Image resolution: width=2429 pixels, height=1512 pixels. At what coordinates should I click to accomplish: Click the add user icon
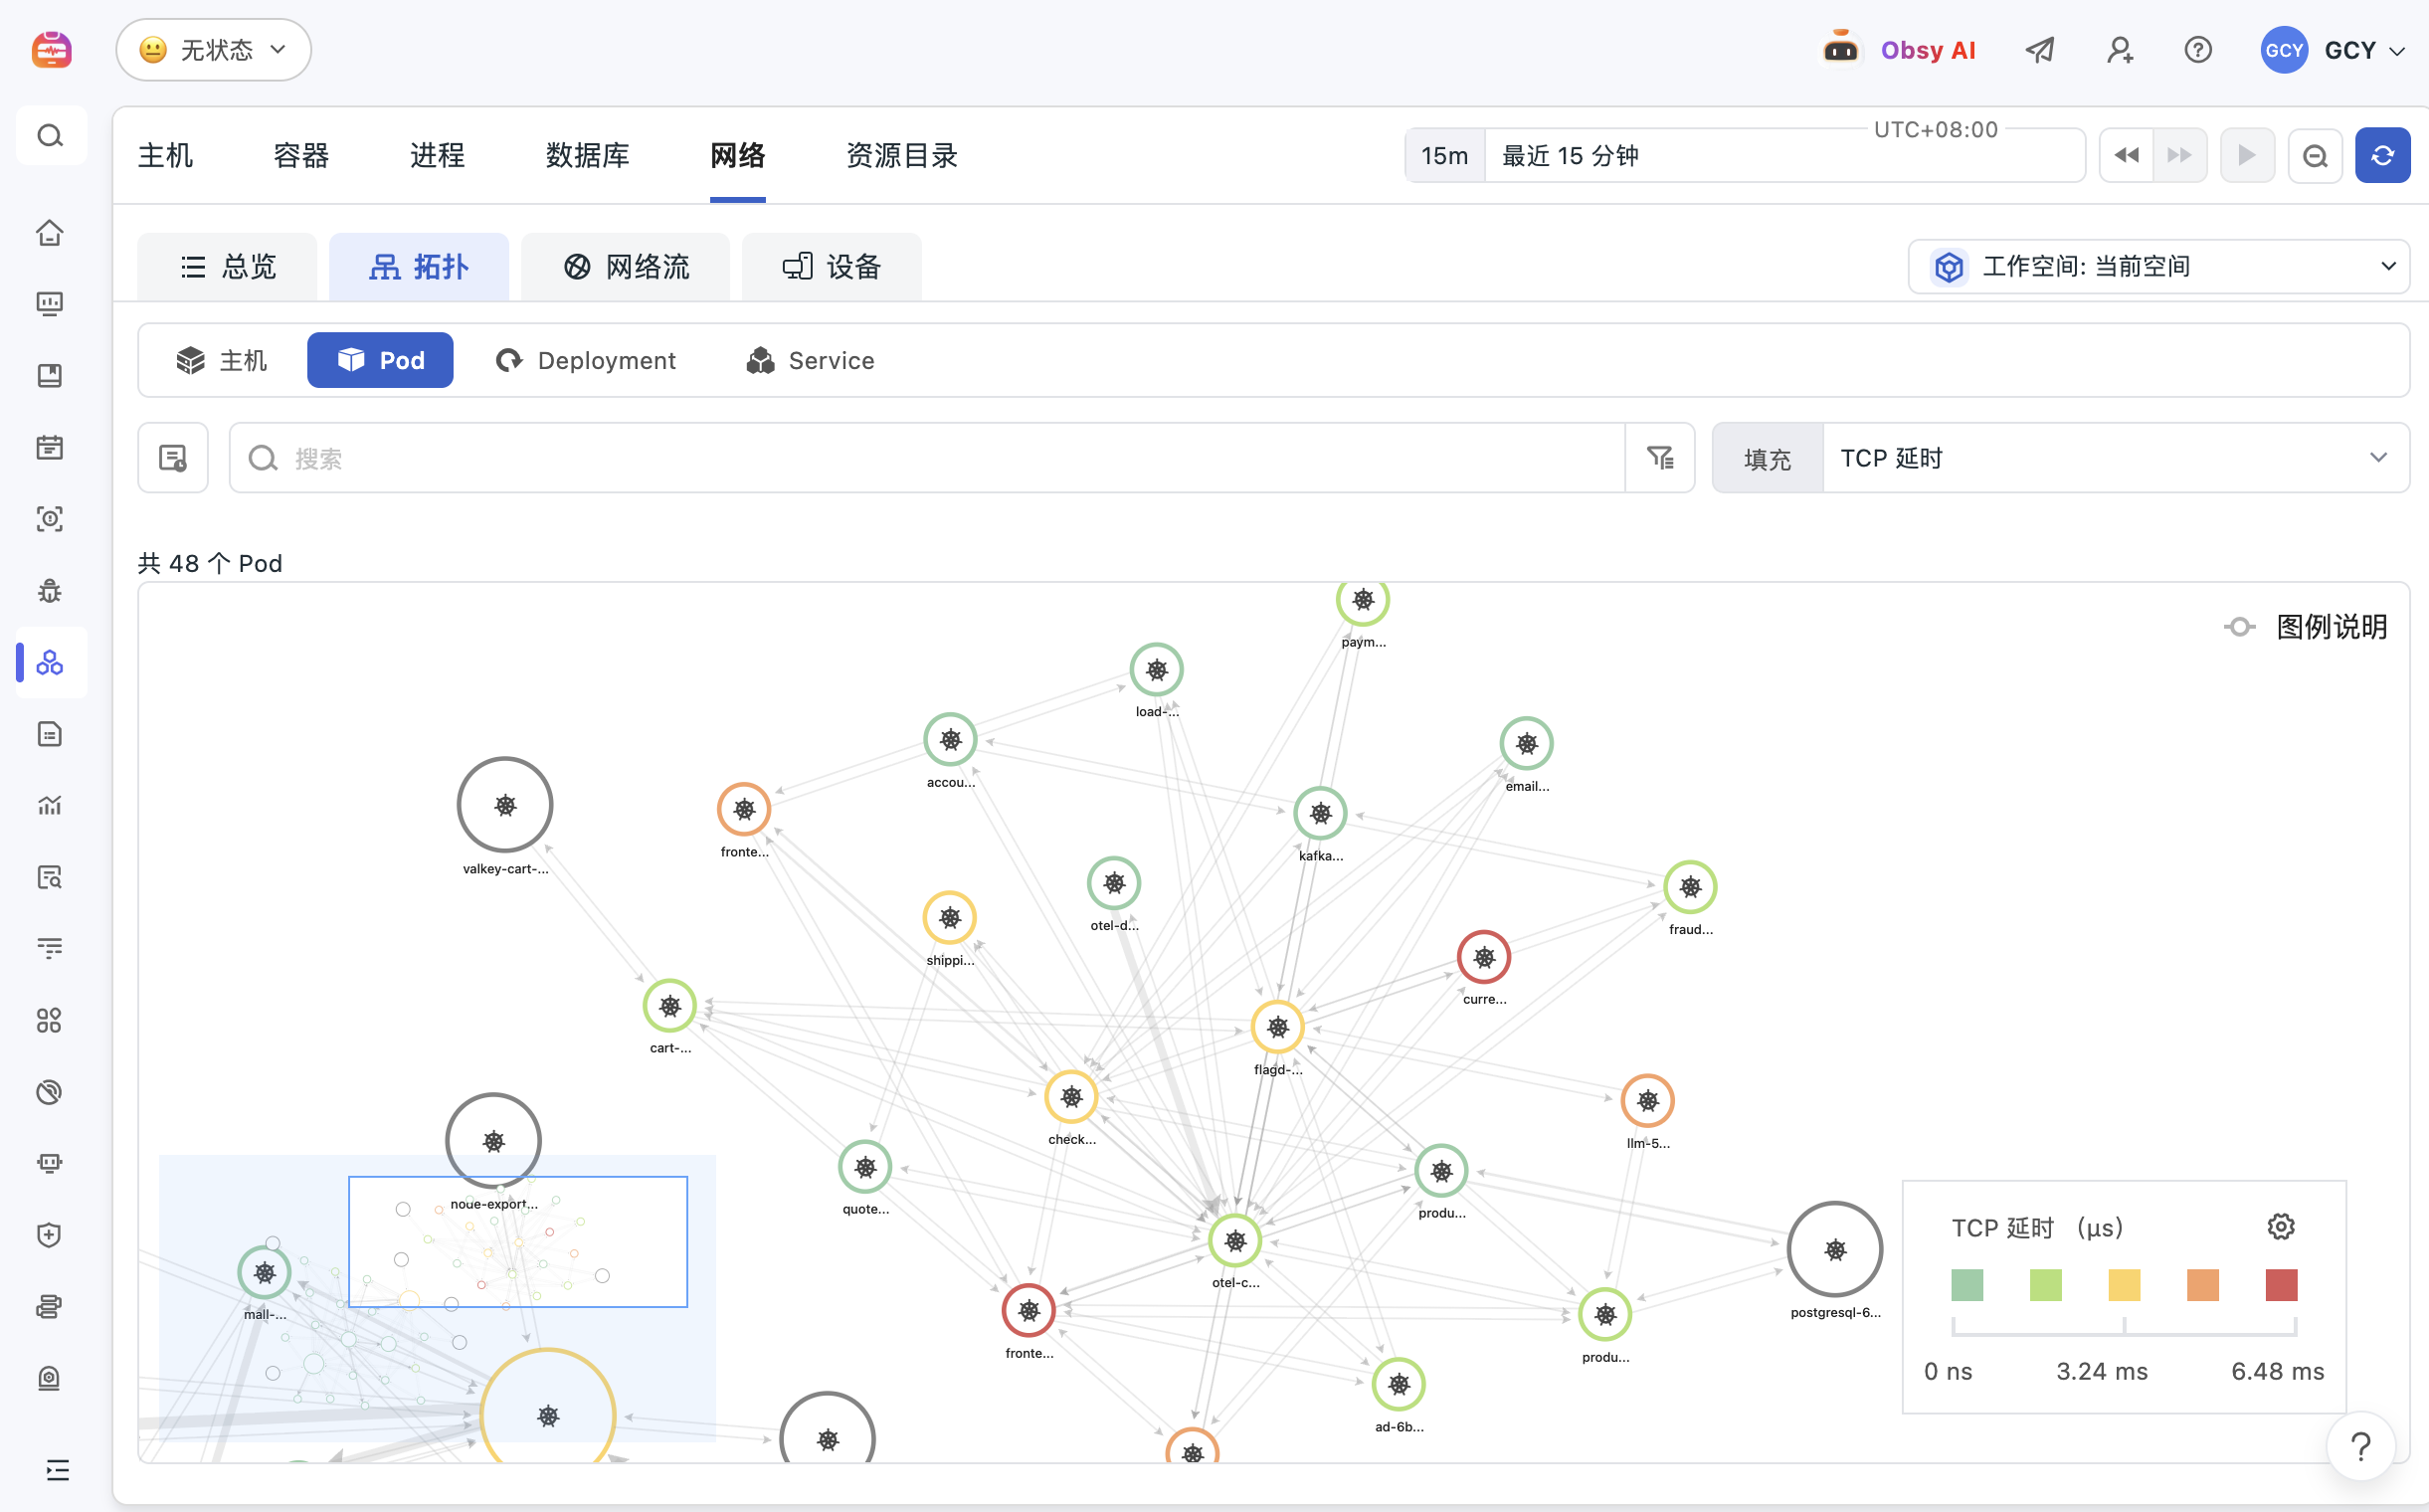pyautogui.click(x=2119, y=49)
